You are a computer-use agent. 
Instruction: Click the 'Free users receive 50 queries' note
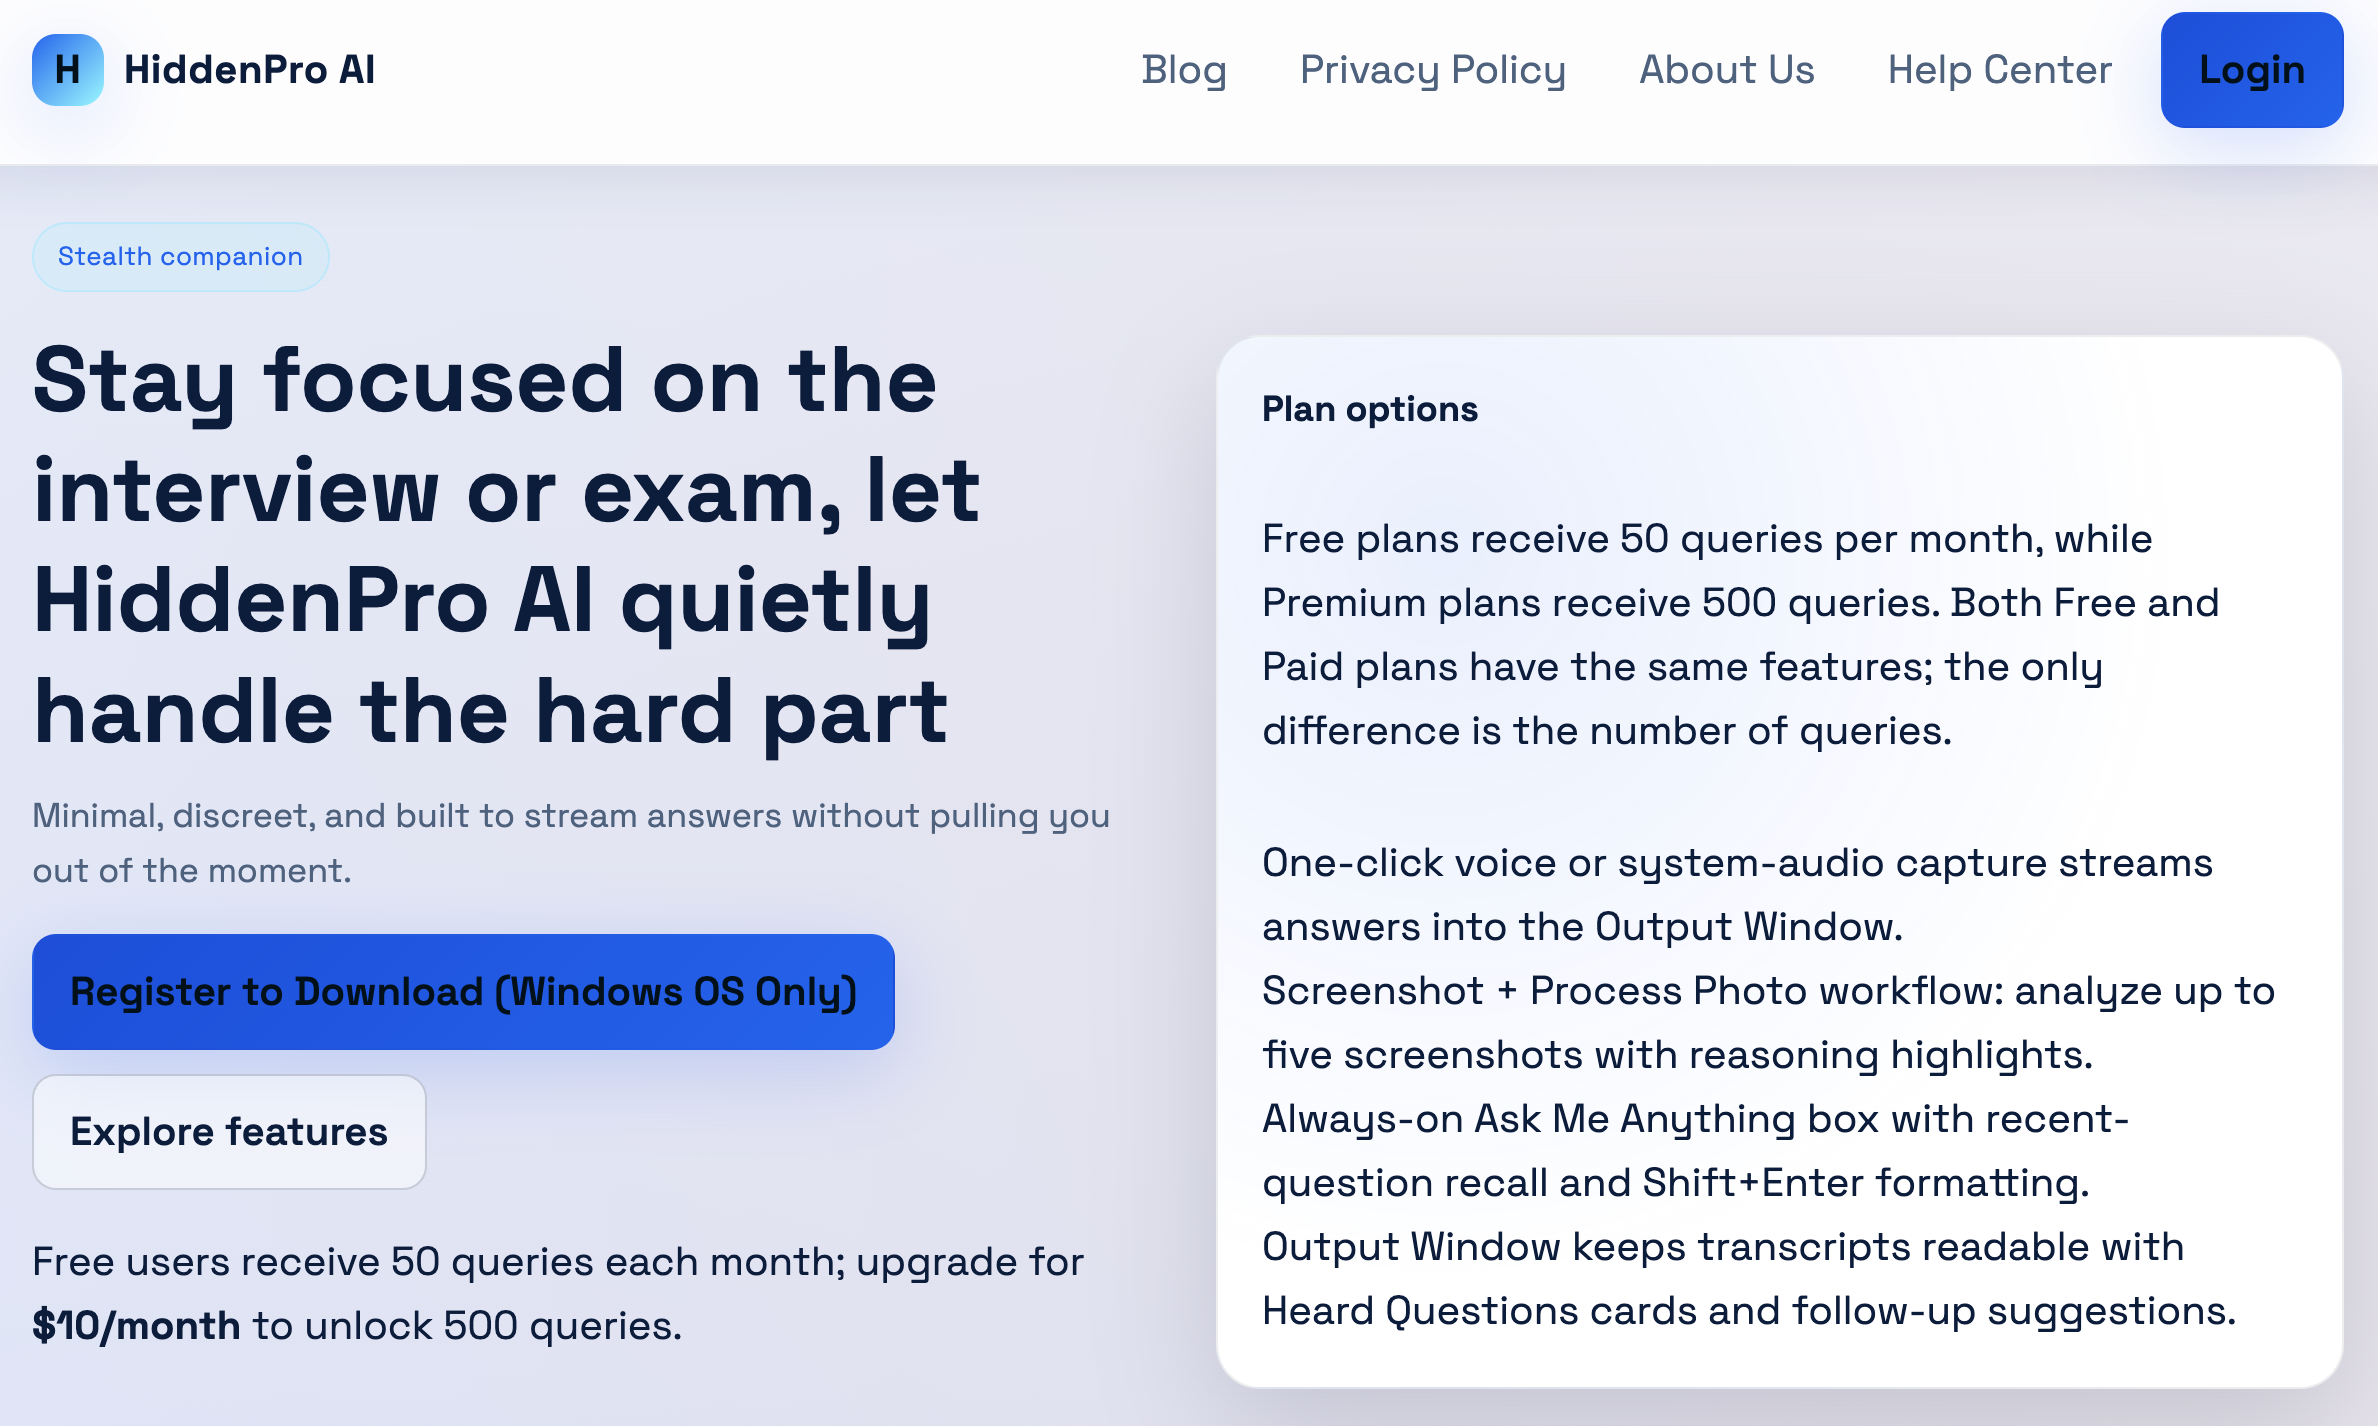pos(557,1263)
